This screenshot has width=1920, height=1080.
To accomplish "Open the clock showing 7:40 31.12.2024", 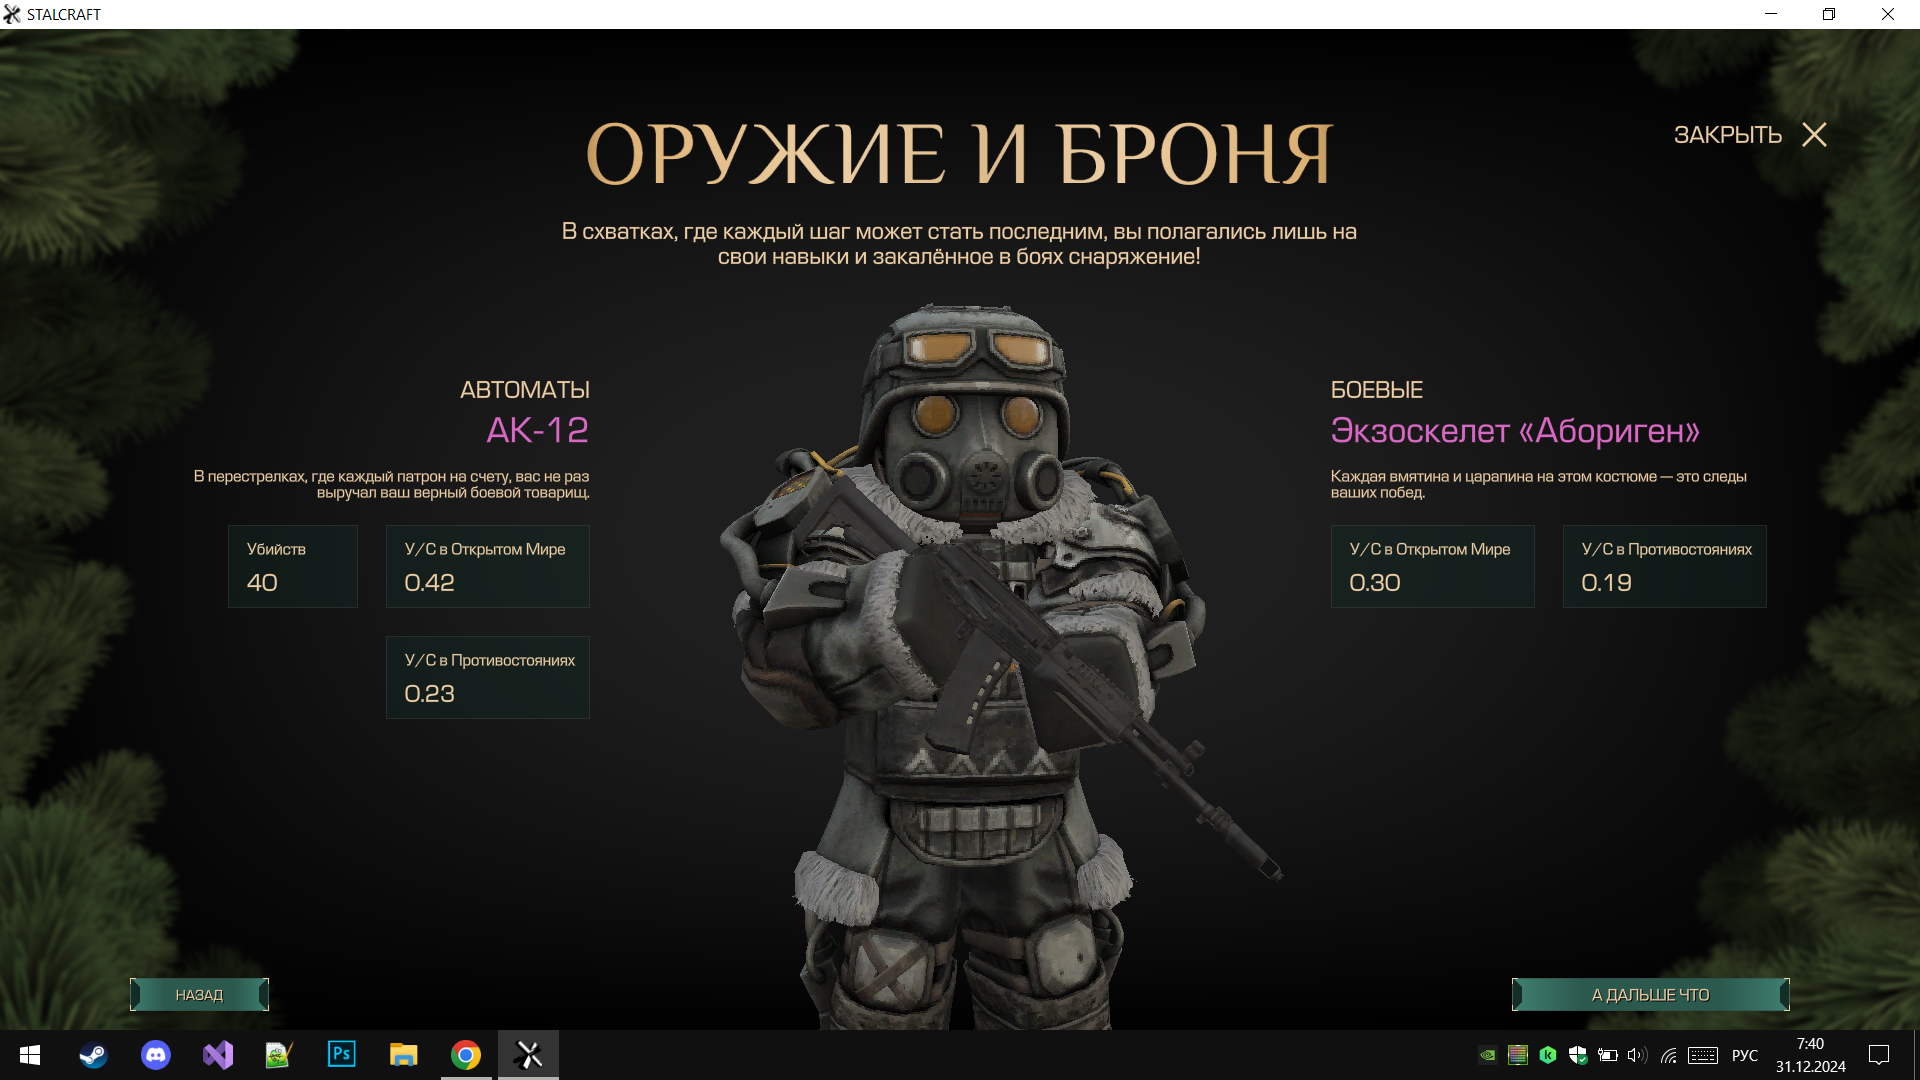I will click(1811, 1055).
